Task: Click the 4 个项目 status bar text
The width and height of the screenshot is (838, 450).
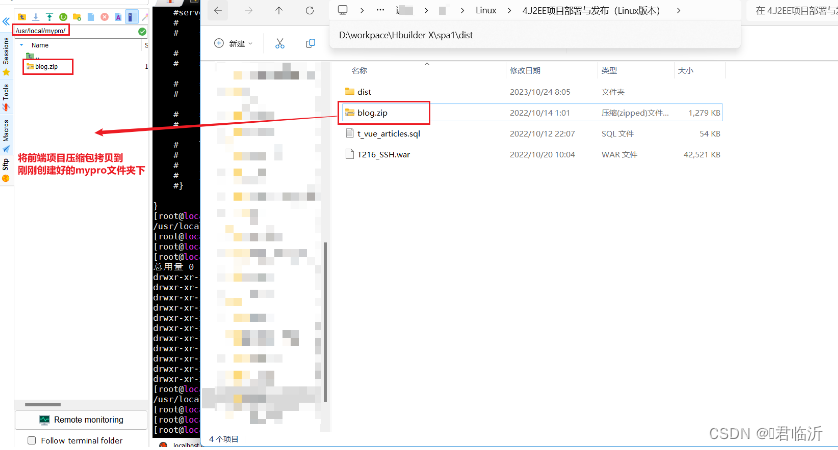Action: 224,439
